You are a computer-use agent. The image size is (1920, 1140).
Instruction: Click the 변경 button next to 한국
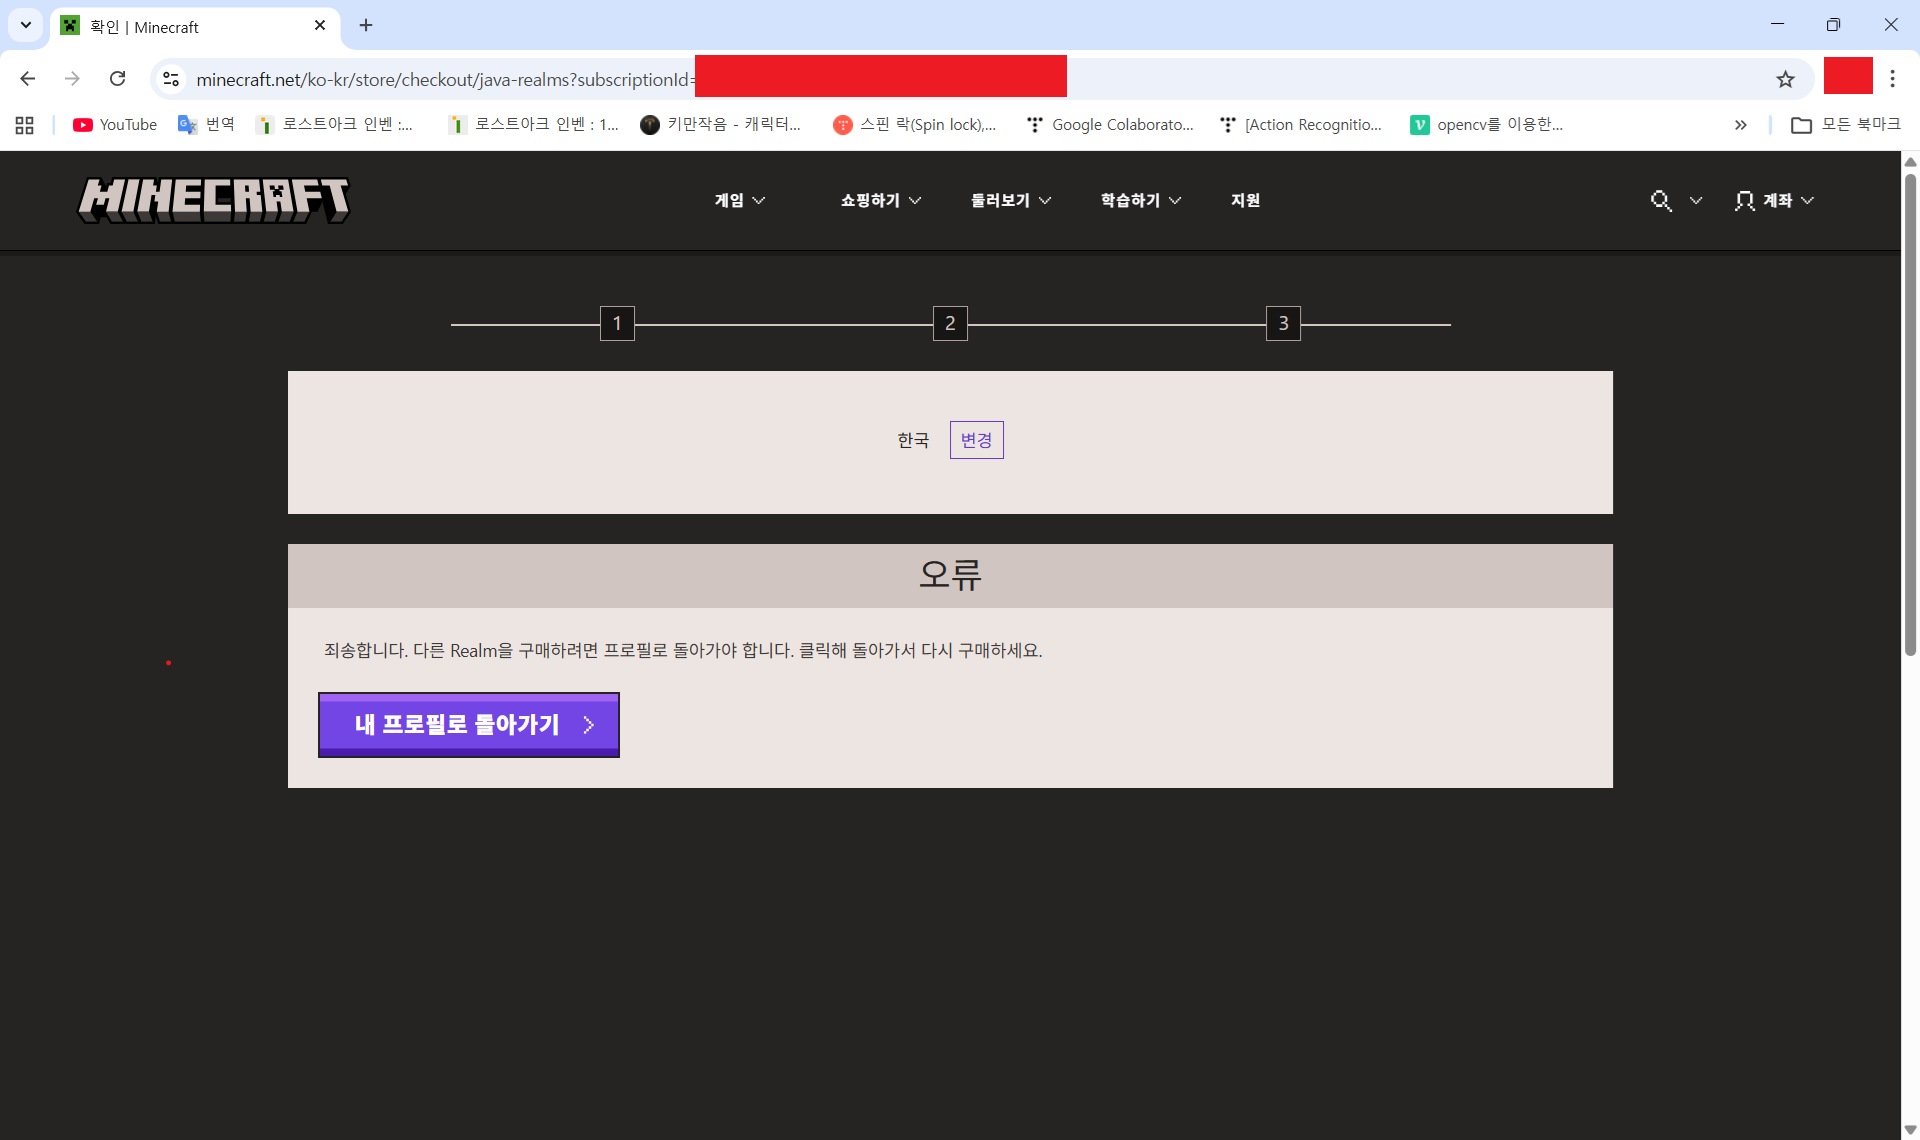(976, 440)
